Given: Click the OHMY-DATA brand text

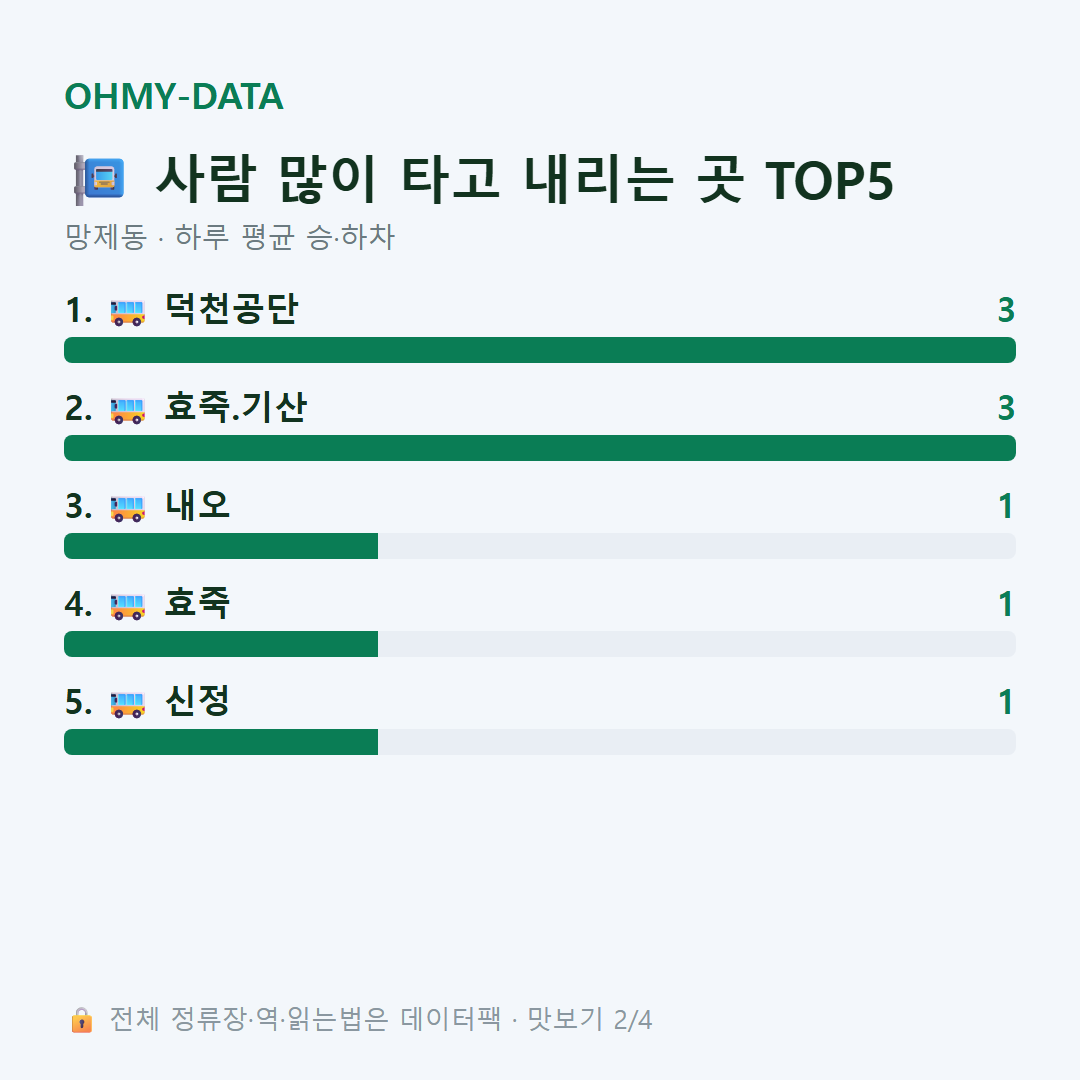Looking at the screenshot, I should pyautogui.click(x=174, y=96).
